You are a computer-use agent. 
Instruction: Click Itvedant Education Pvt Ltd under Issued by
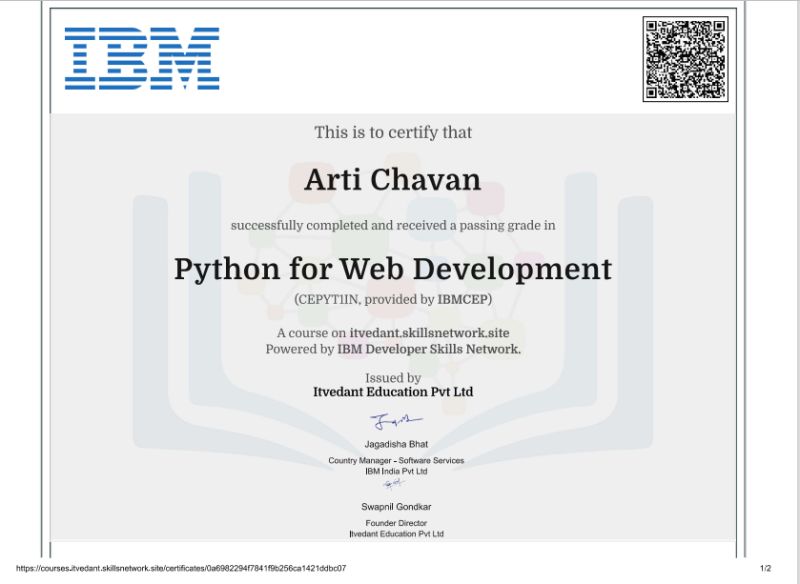(x=393, y=393)
